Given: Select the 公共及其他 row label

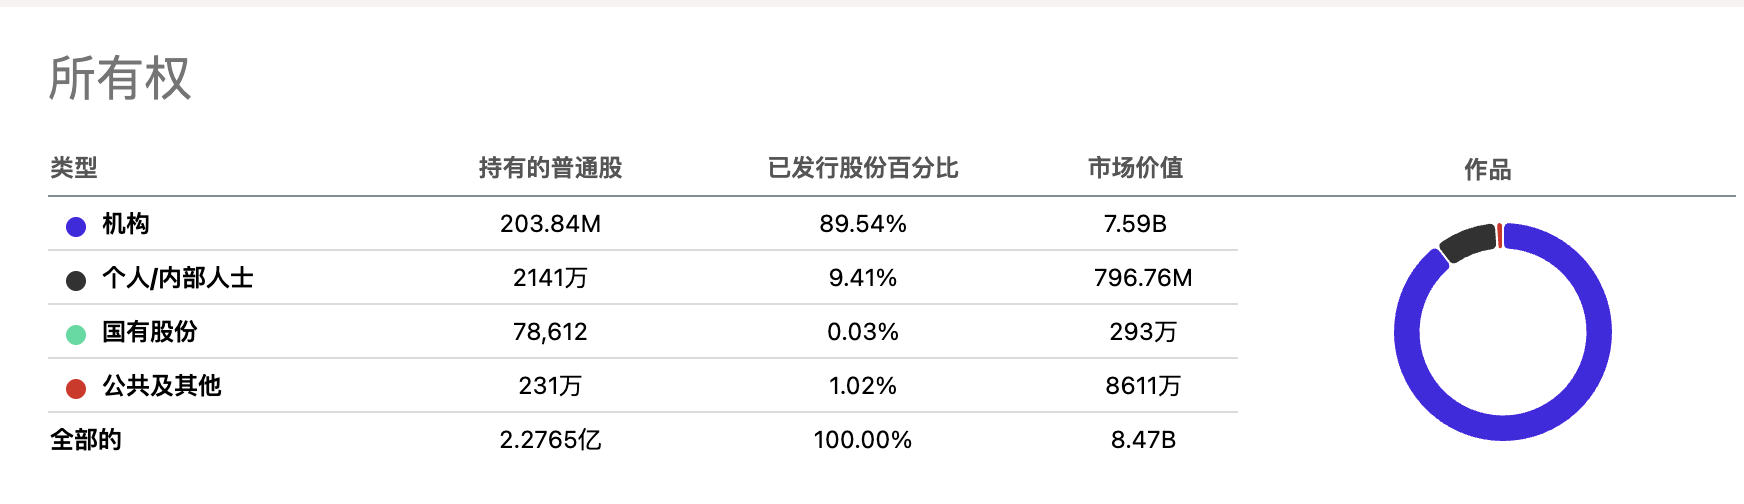Looking at the screenshot, I should (x=162, y=386).
